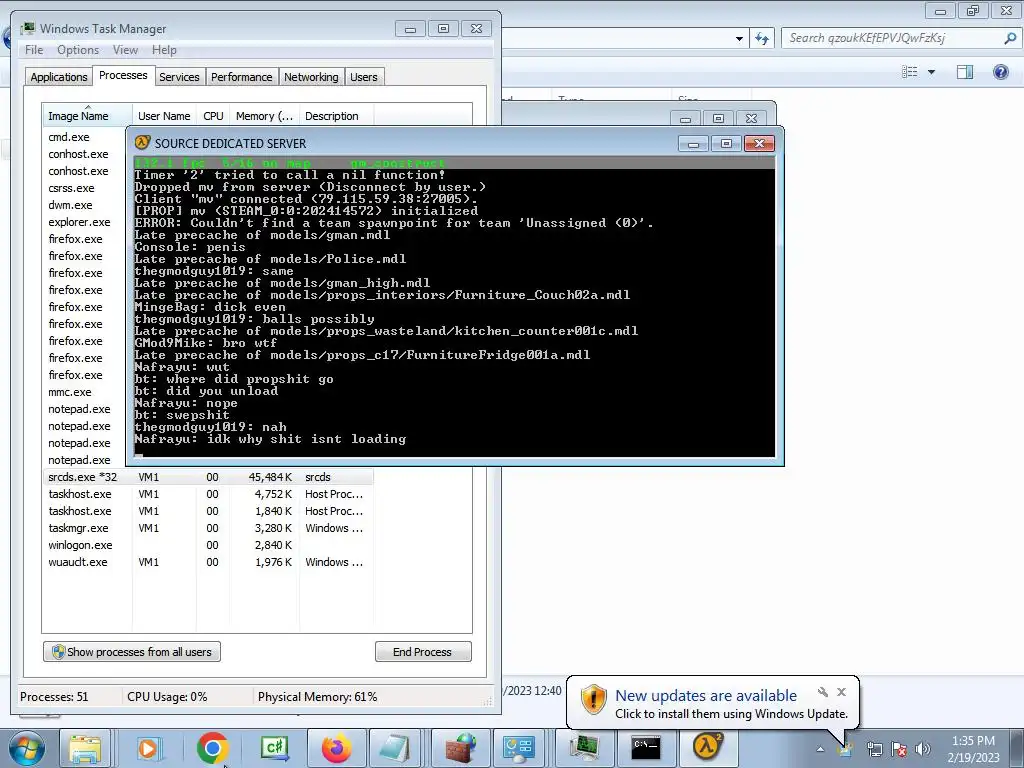Select the csrss.exe process

tap(71, 188)
